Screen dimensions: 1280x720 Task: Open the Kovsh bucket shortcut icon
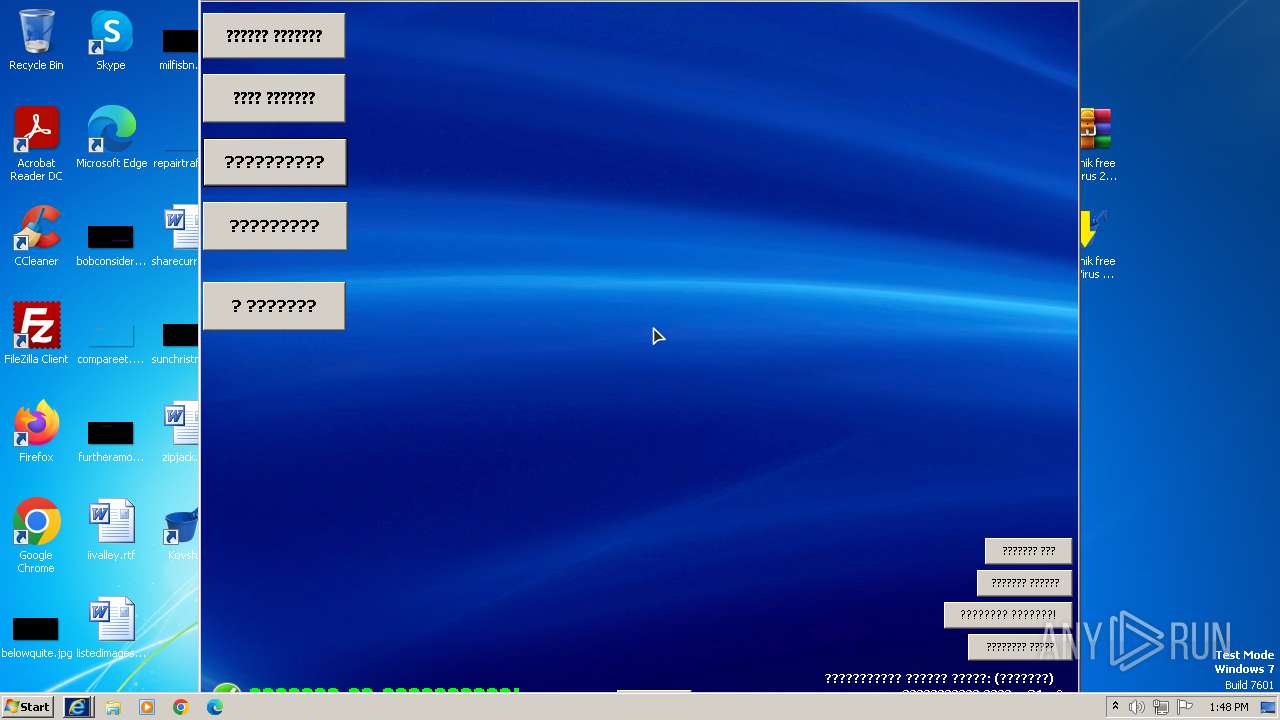(x=182, y=530)
